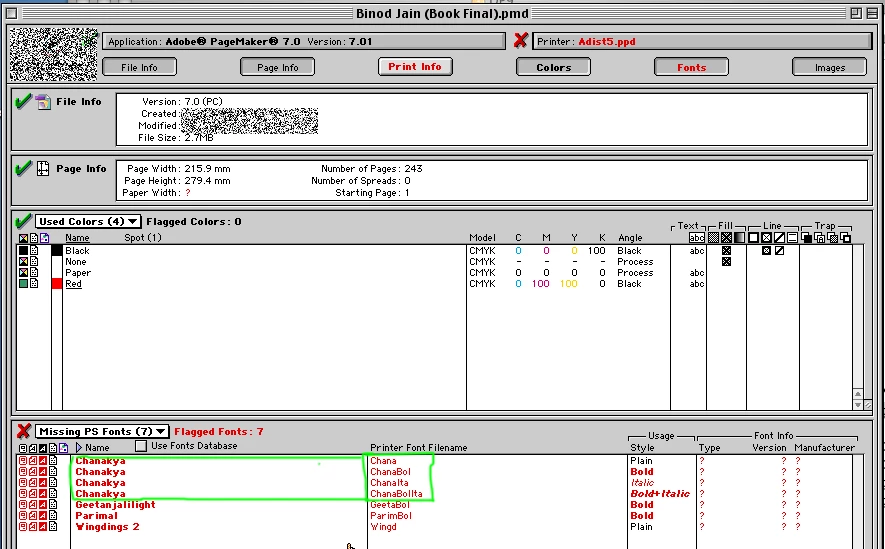Image resolution: width=885 pixels, height=549 pixels.
Task: Open the File Info section
Action: [139, 67]
